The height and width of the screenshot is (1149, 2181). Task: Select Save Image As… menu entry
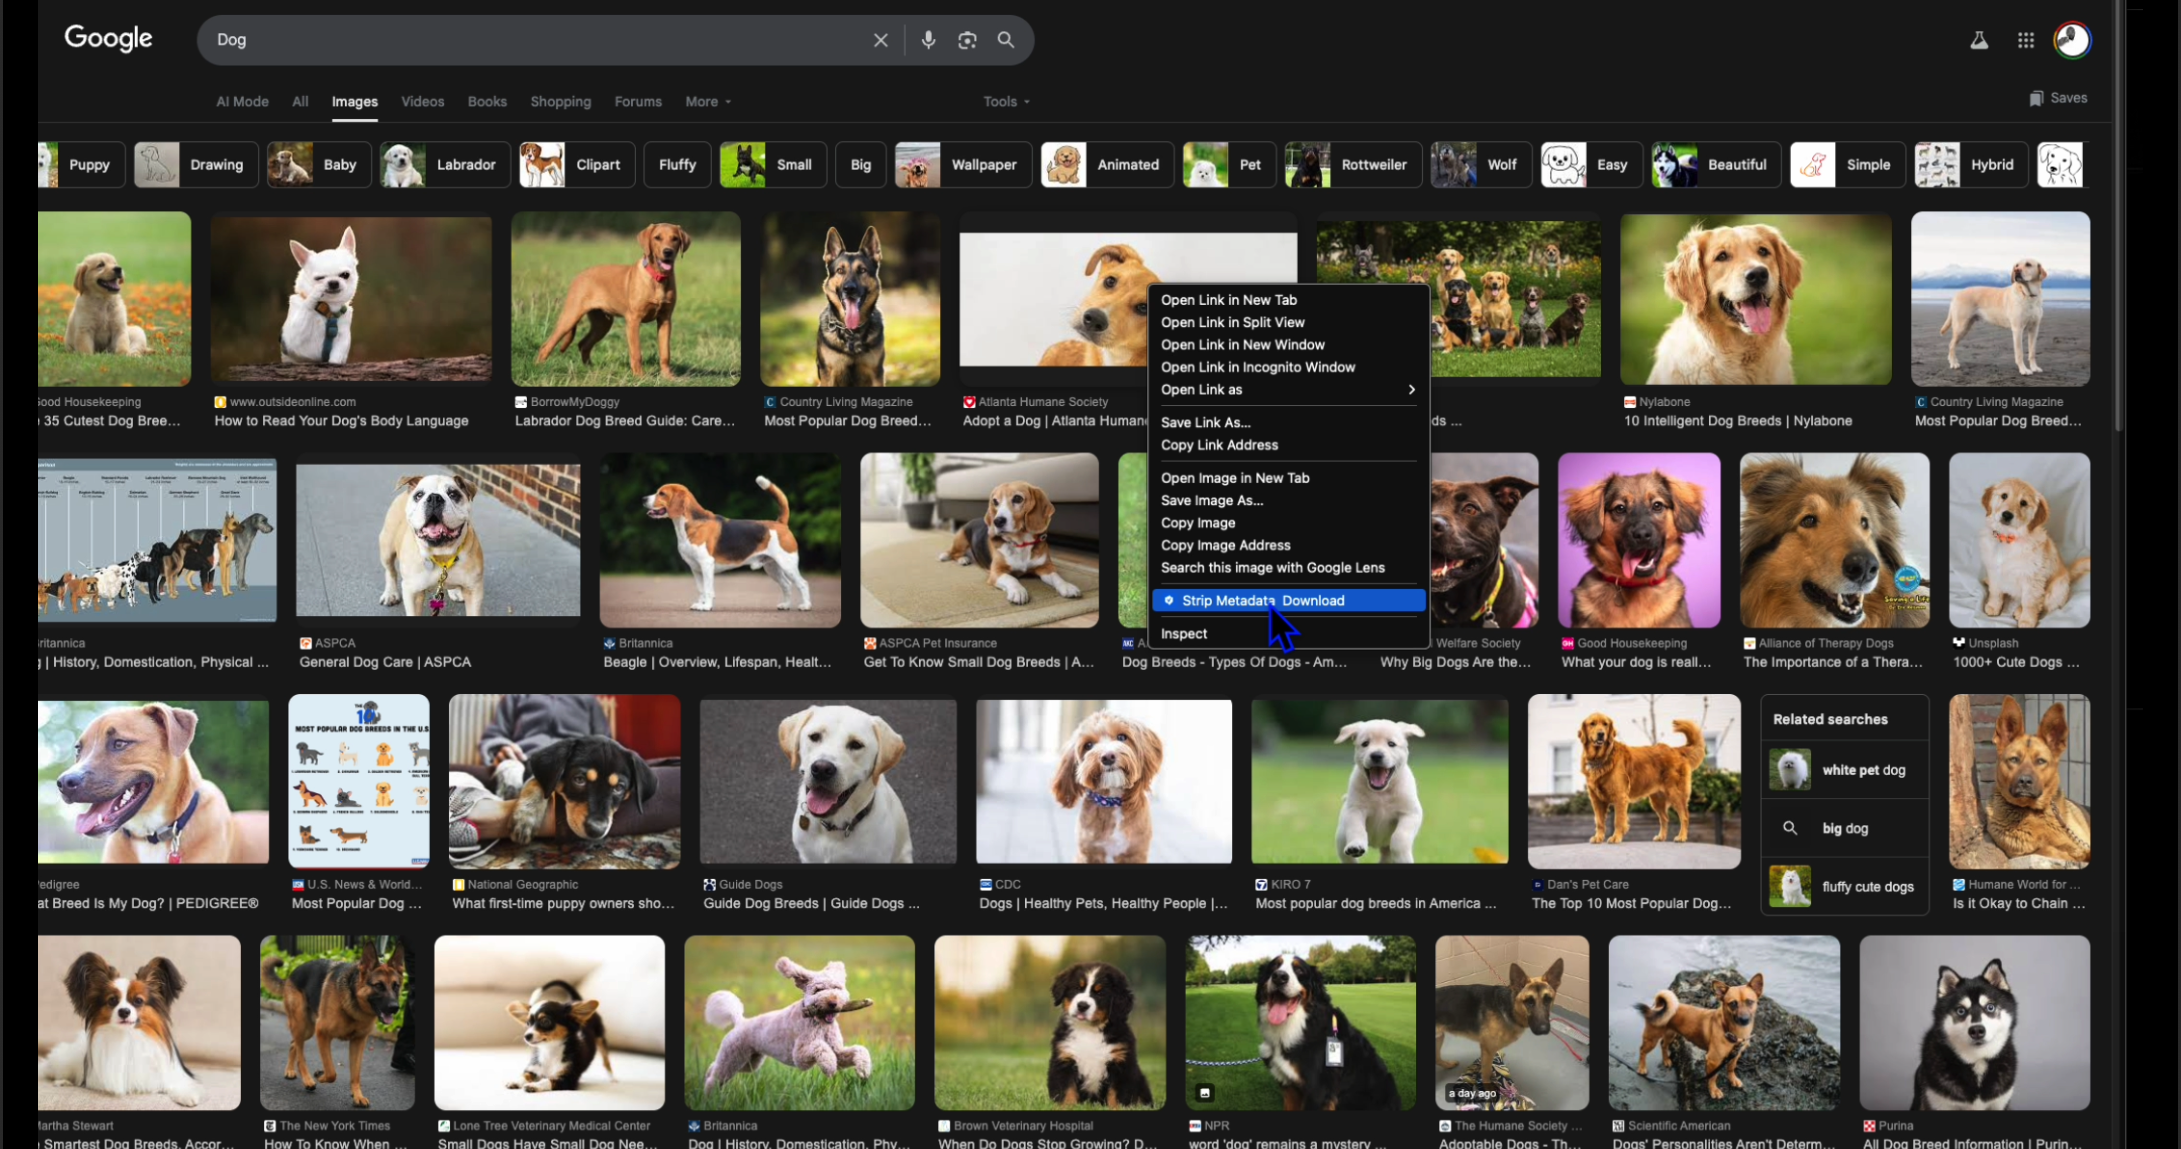(1288, 500)
